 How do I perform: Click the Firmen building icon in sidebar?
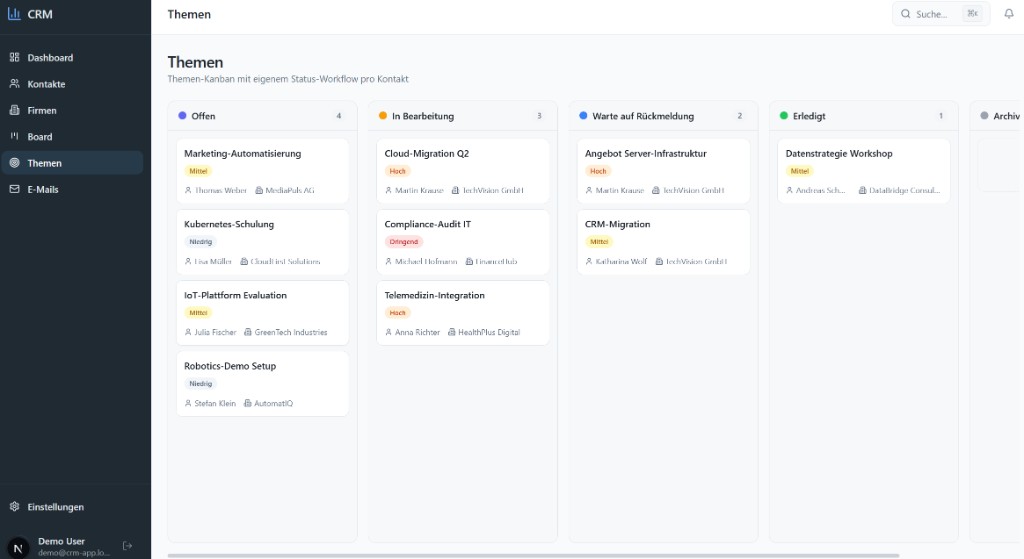(x=15, y=110)
